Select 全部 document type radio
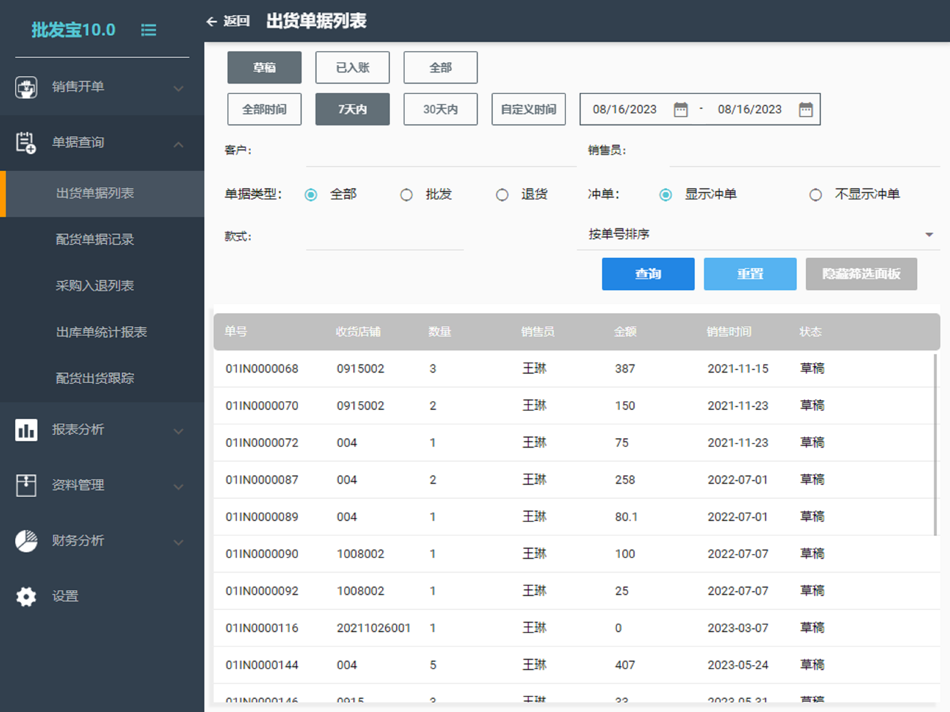950x712 pixels. coord(311,195)
